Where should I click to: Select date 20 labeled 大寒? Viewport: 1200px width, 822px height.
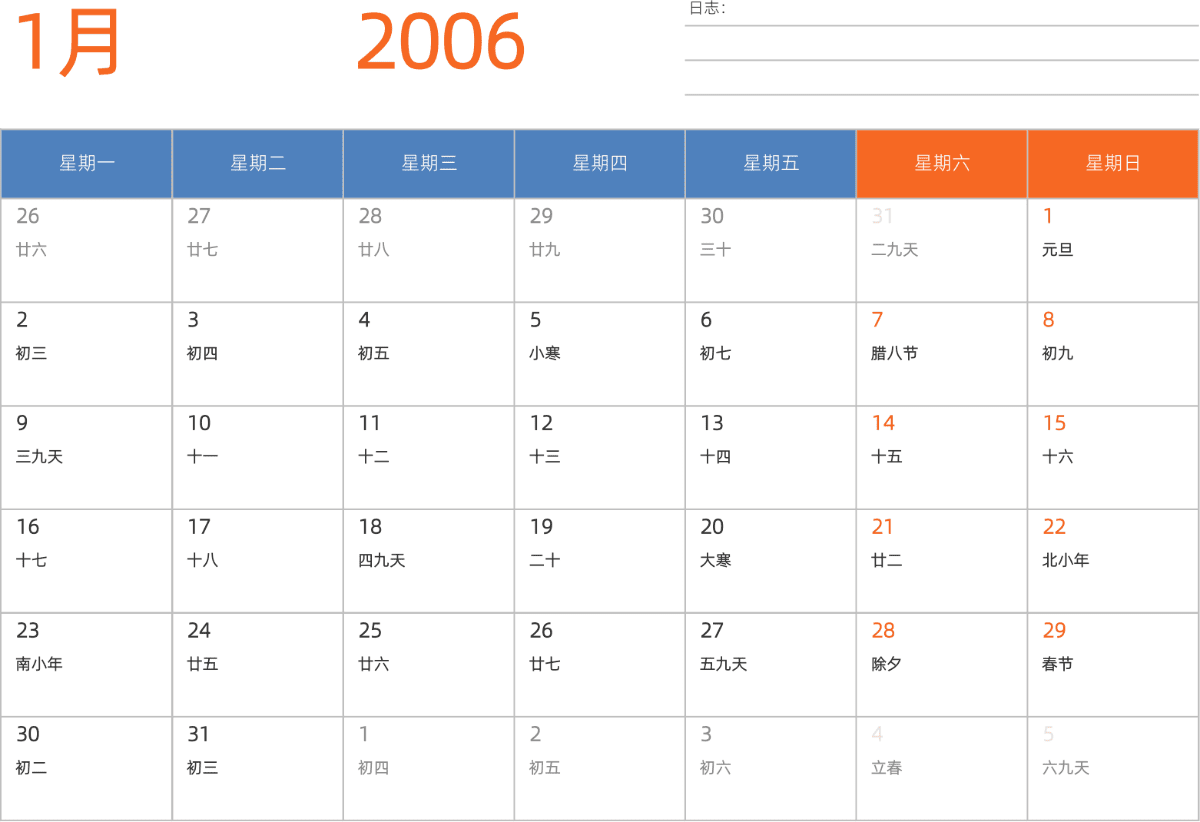click(x=771, y=561)
